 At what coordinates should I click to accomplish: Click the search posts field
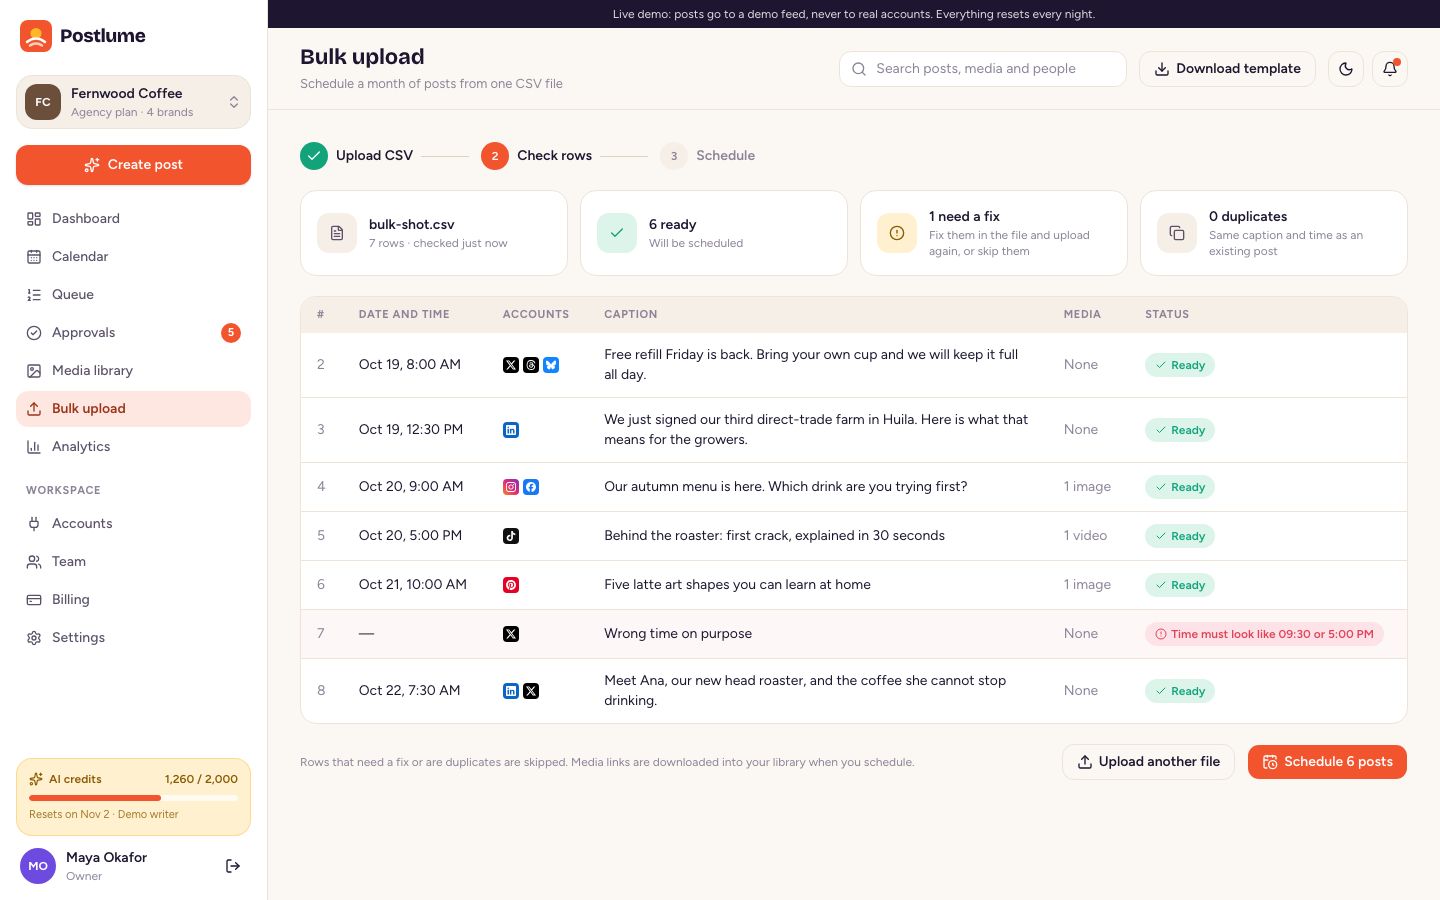pyautogui.click(x=983, y=69)
